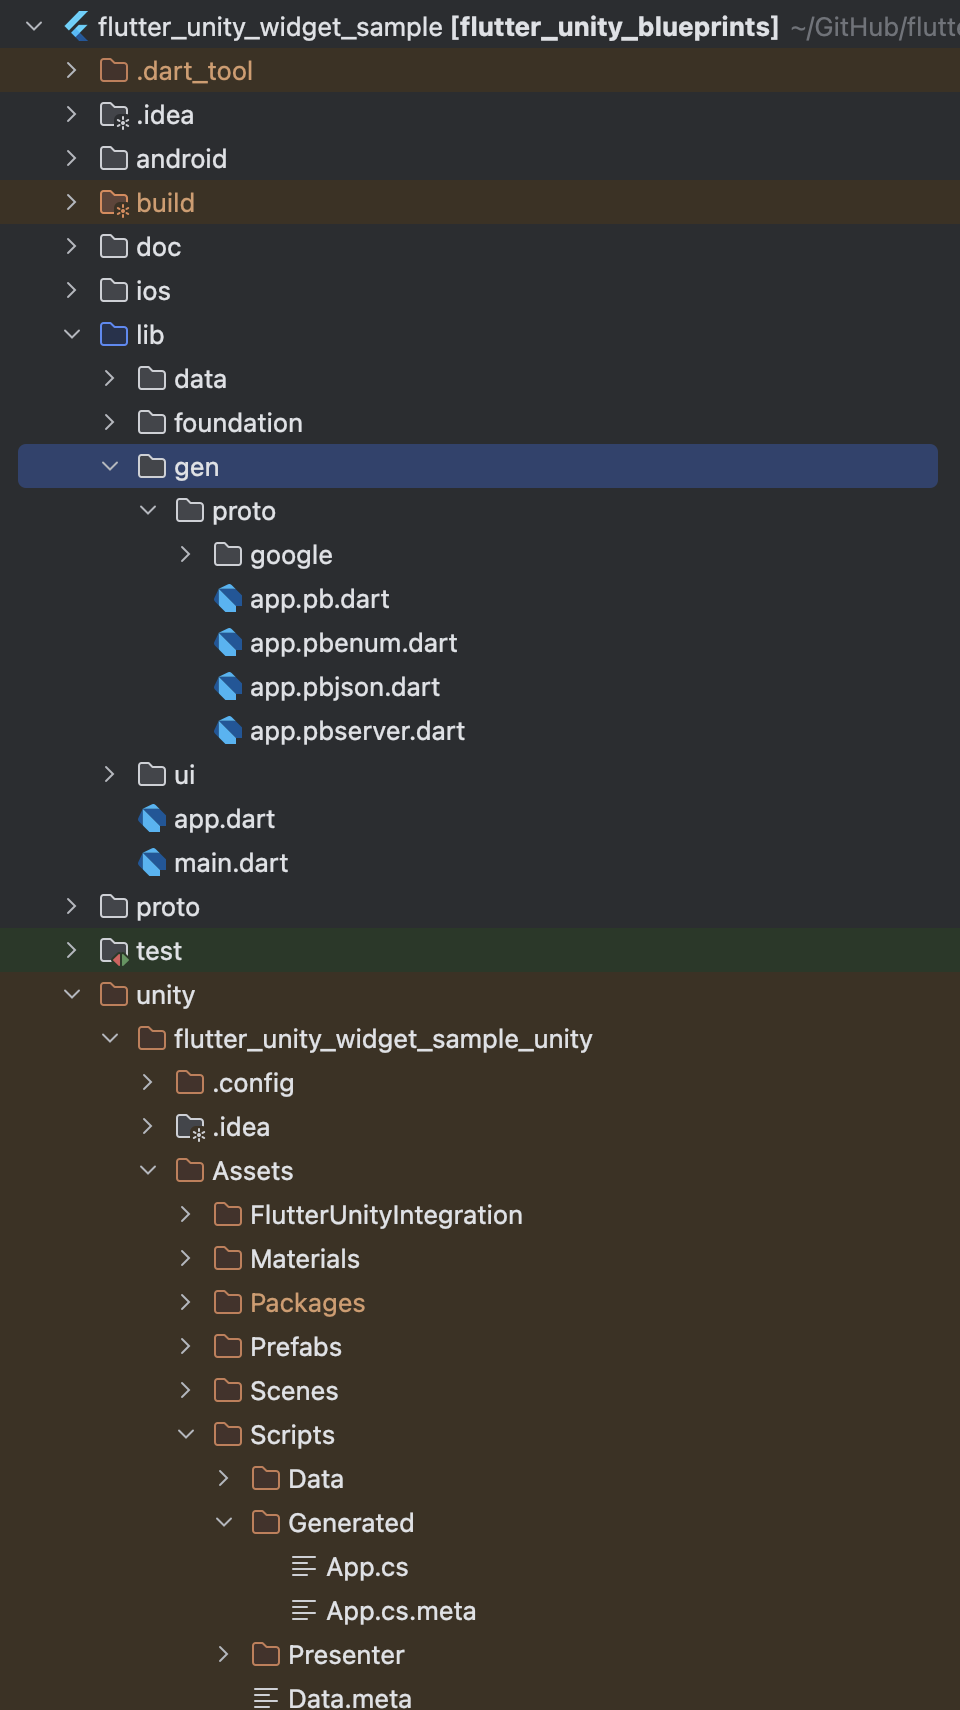Select the Packages folder in Assets

pos(307,1303)
